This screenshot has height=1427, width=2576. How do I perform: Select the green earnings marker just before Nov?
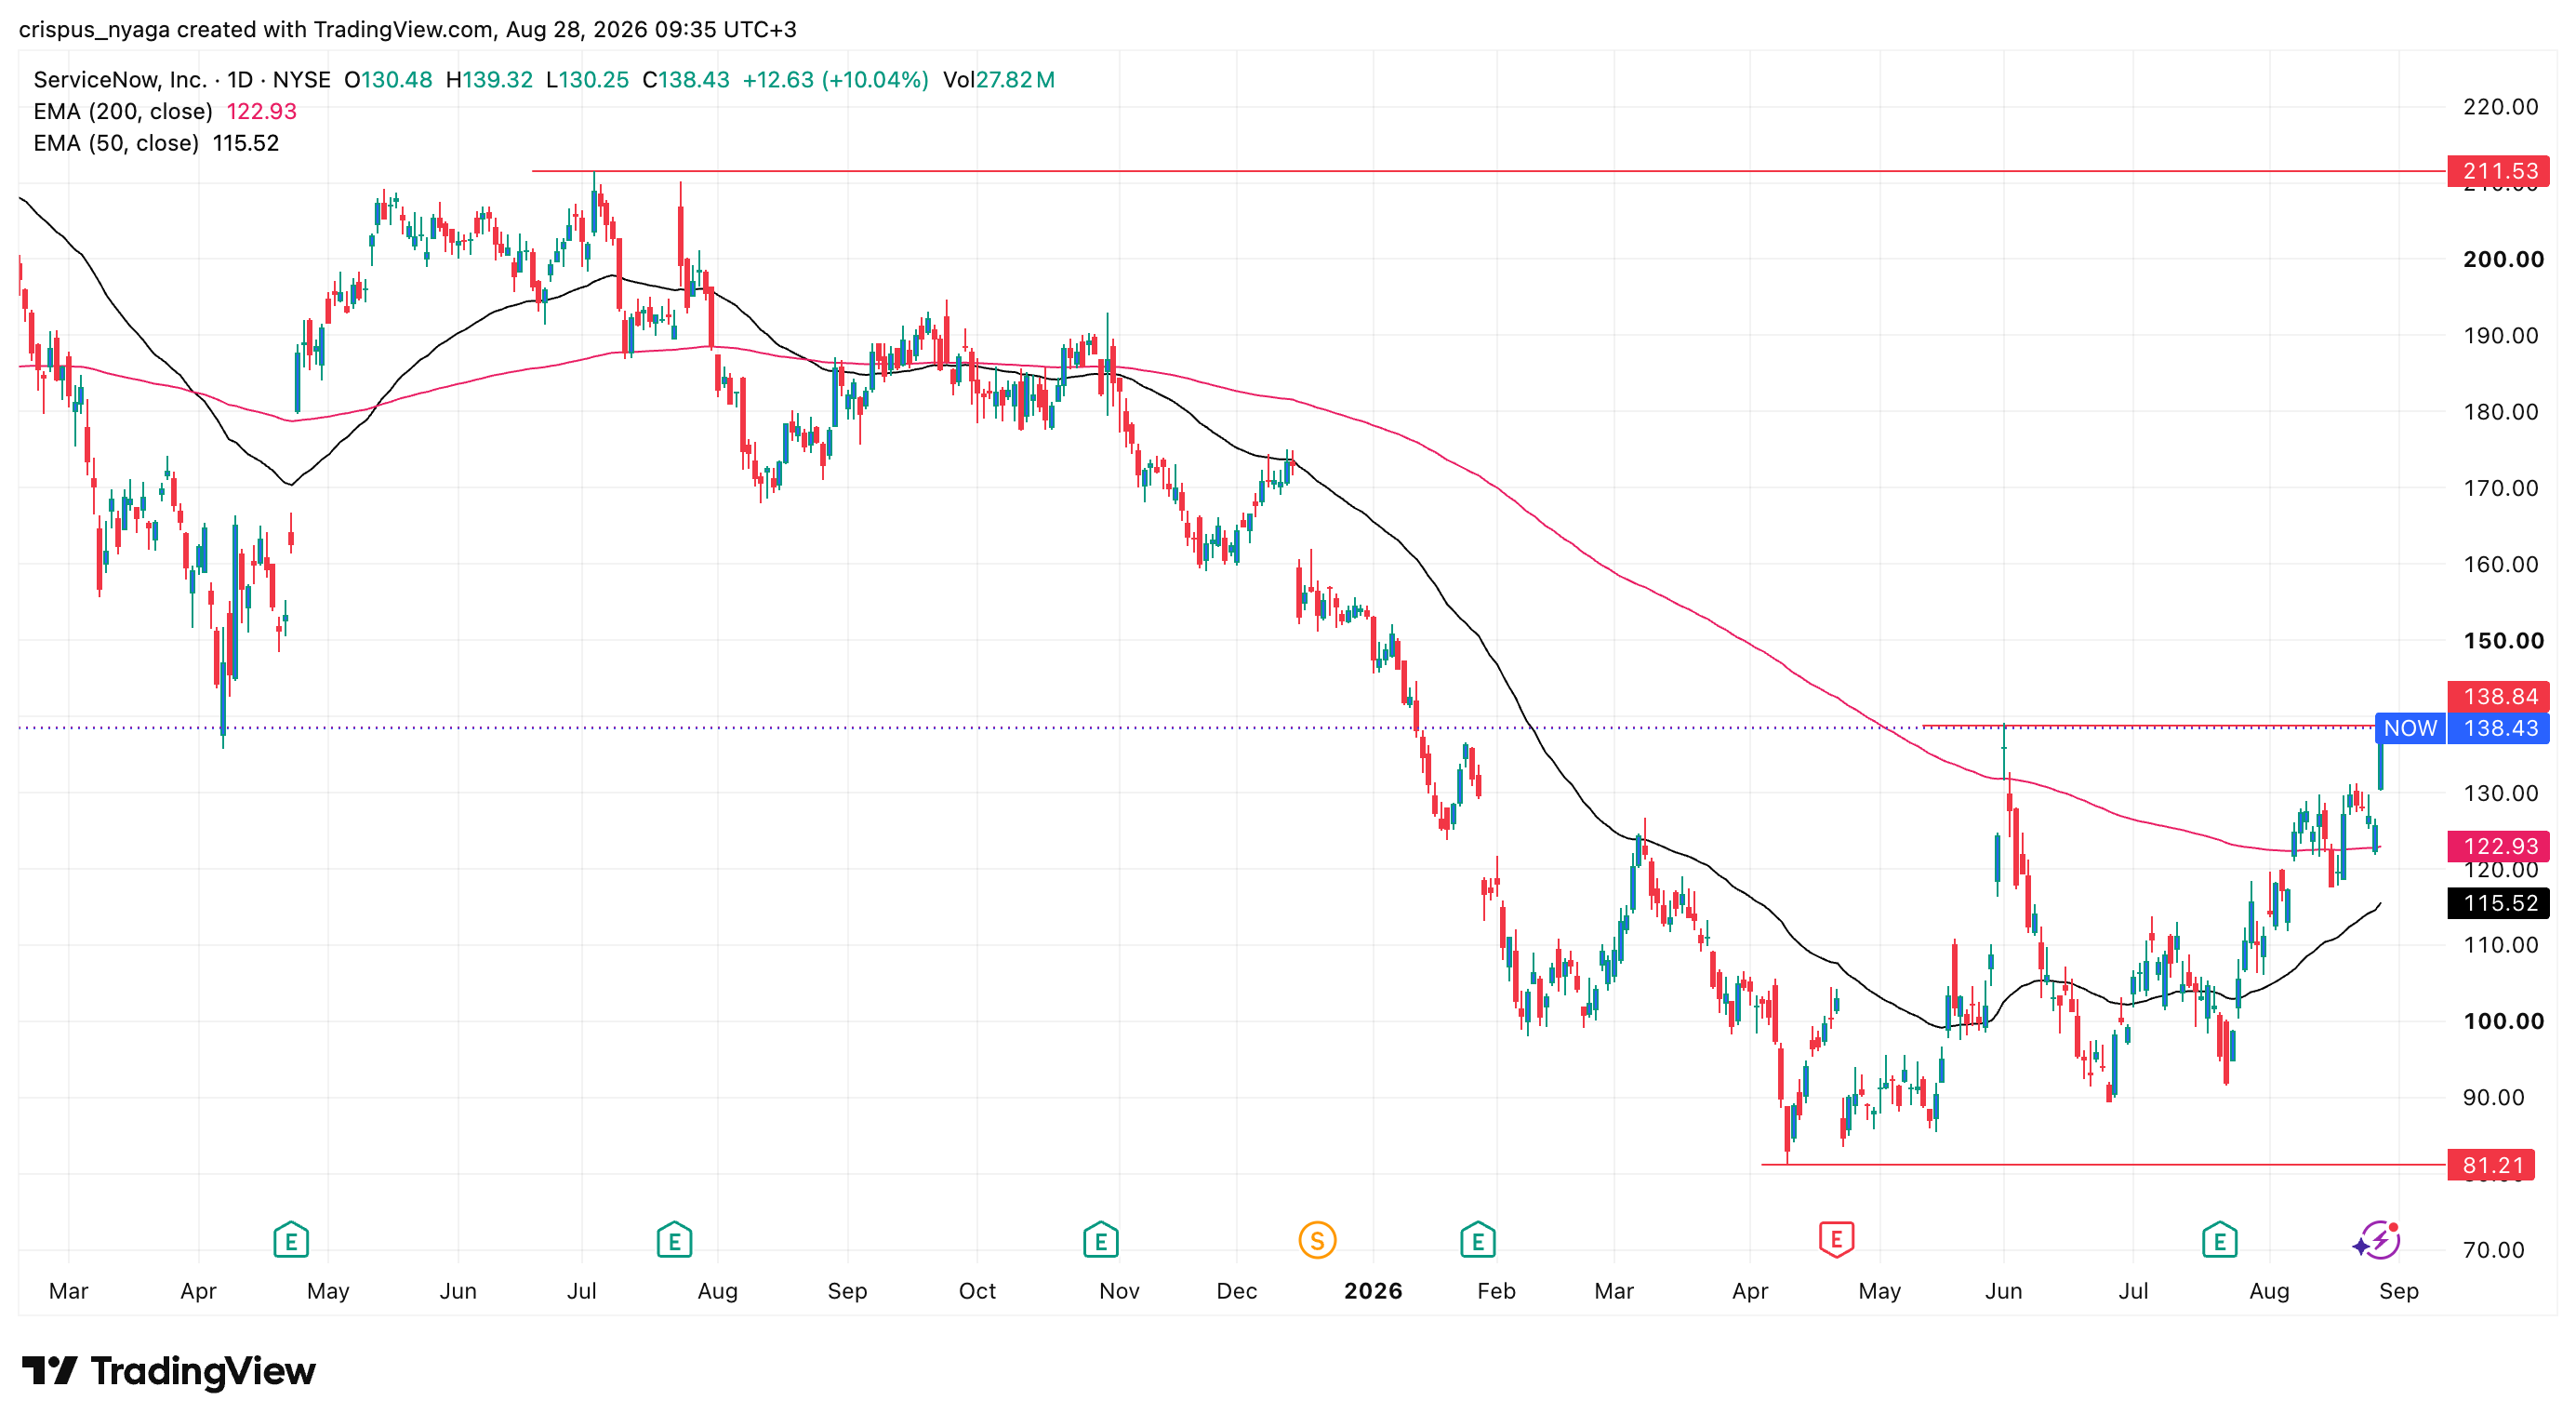[x=1100, y=1240]
